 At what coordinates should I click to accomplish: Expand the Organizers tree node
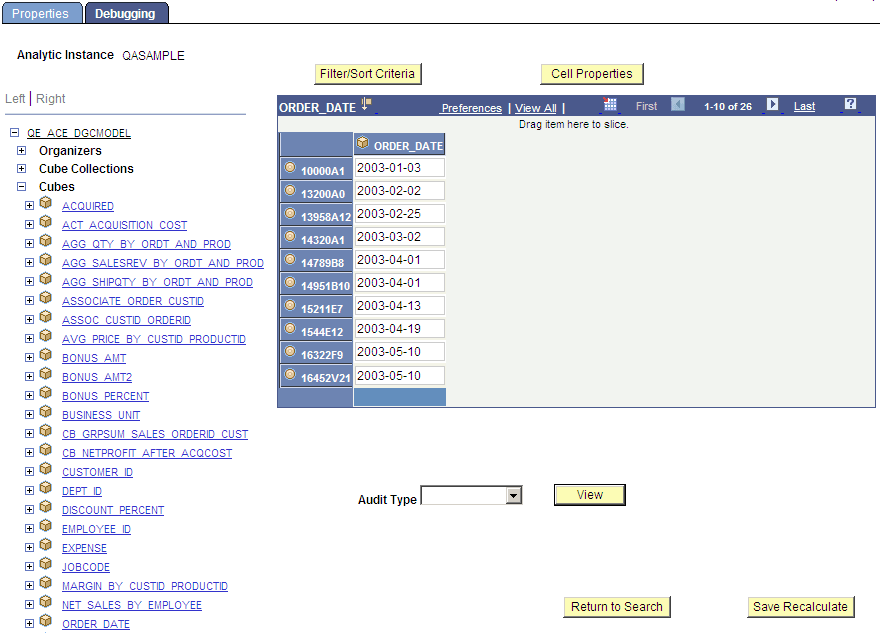21,150
